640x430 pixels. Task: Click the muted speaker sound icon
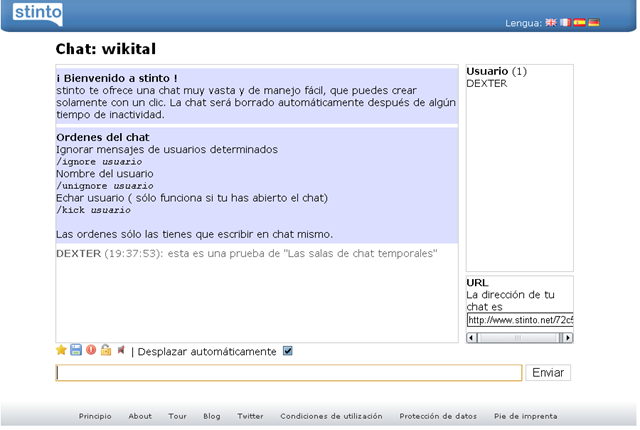coord(121,350)
